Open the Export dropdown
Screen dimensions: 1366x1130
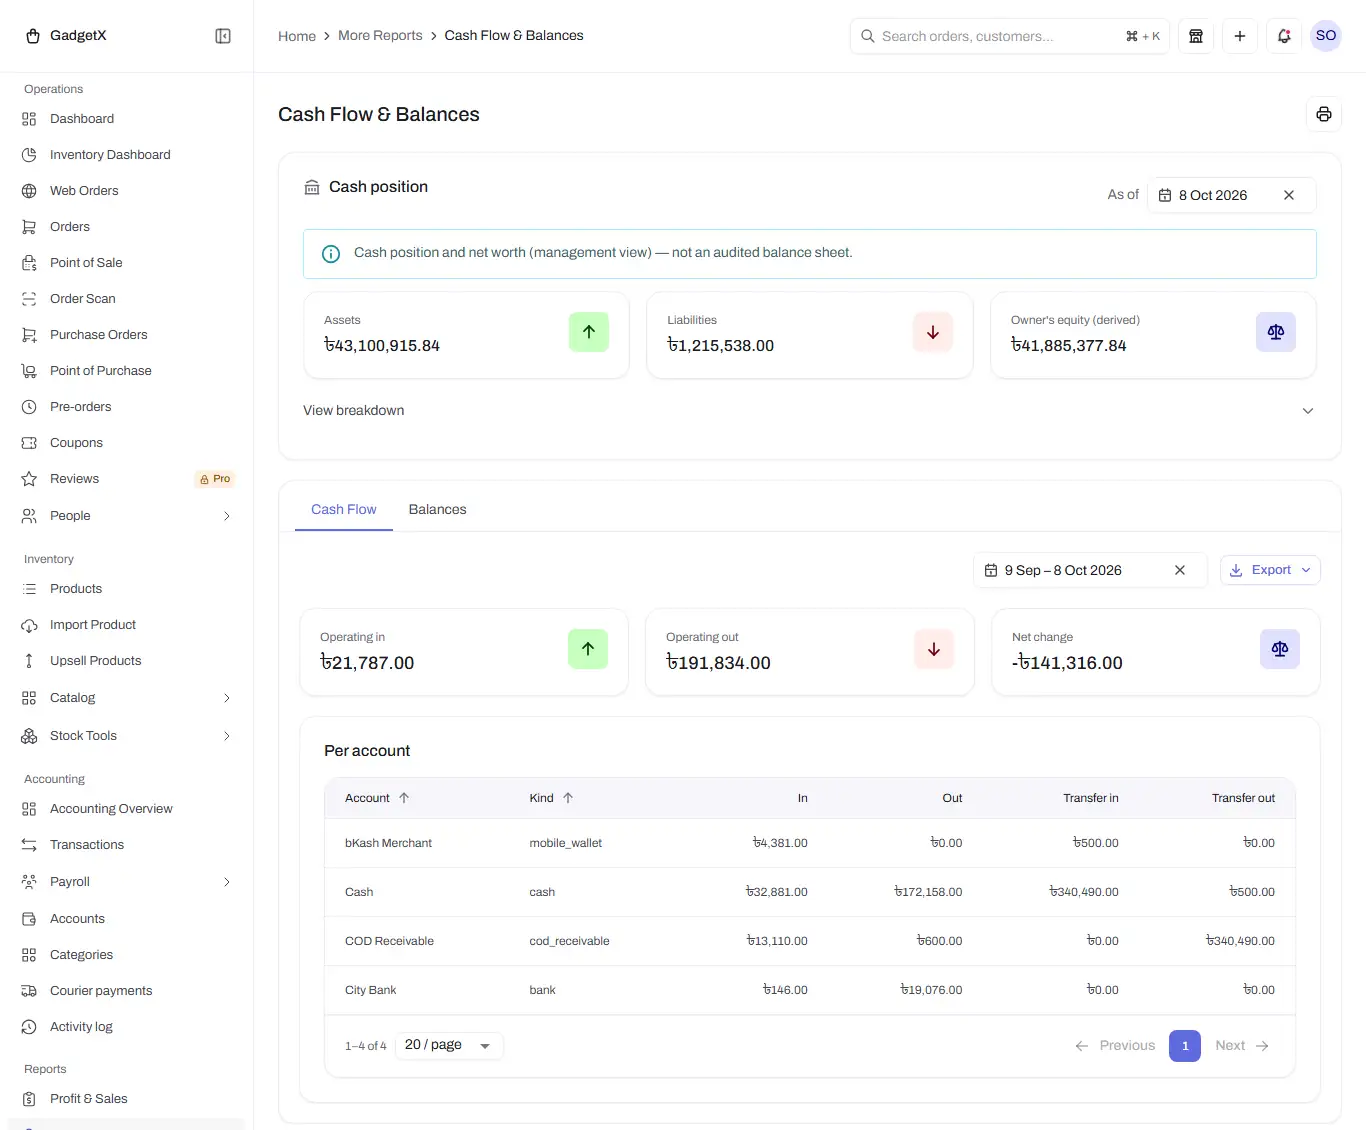pos(1270,570)
